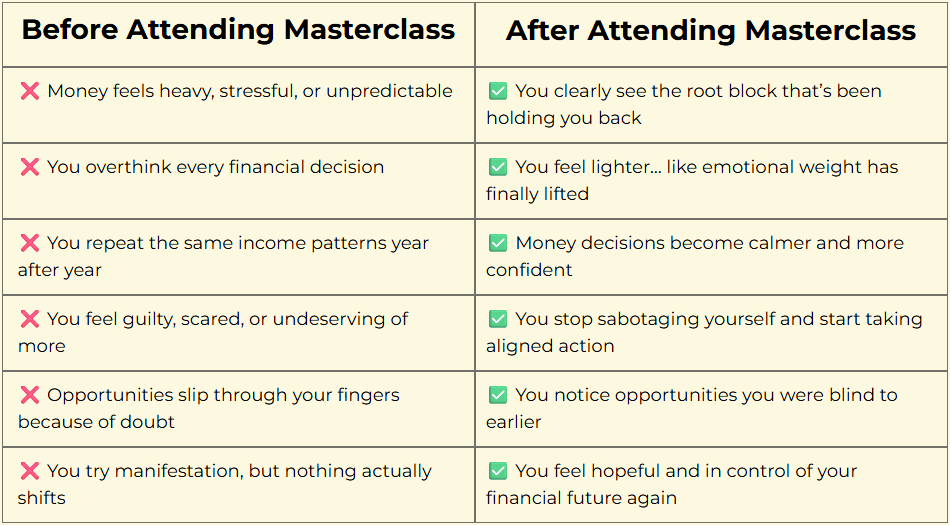This screenshot has width=950, height=525.
Task: Click the "because of doubt" text line
Action: [x=96, y=422]
